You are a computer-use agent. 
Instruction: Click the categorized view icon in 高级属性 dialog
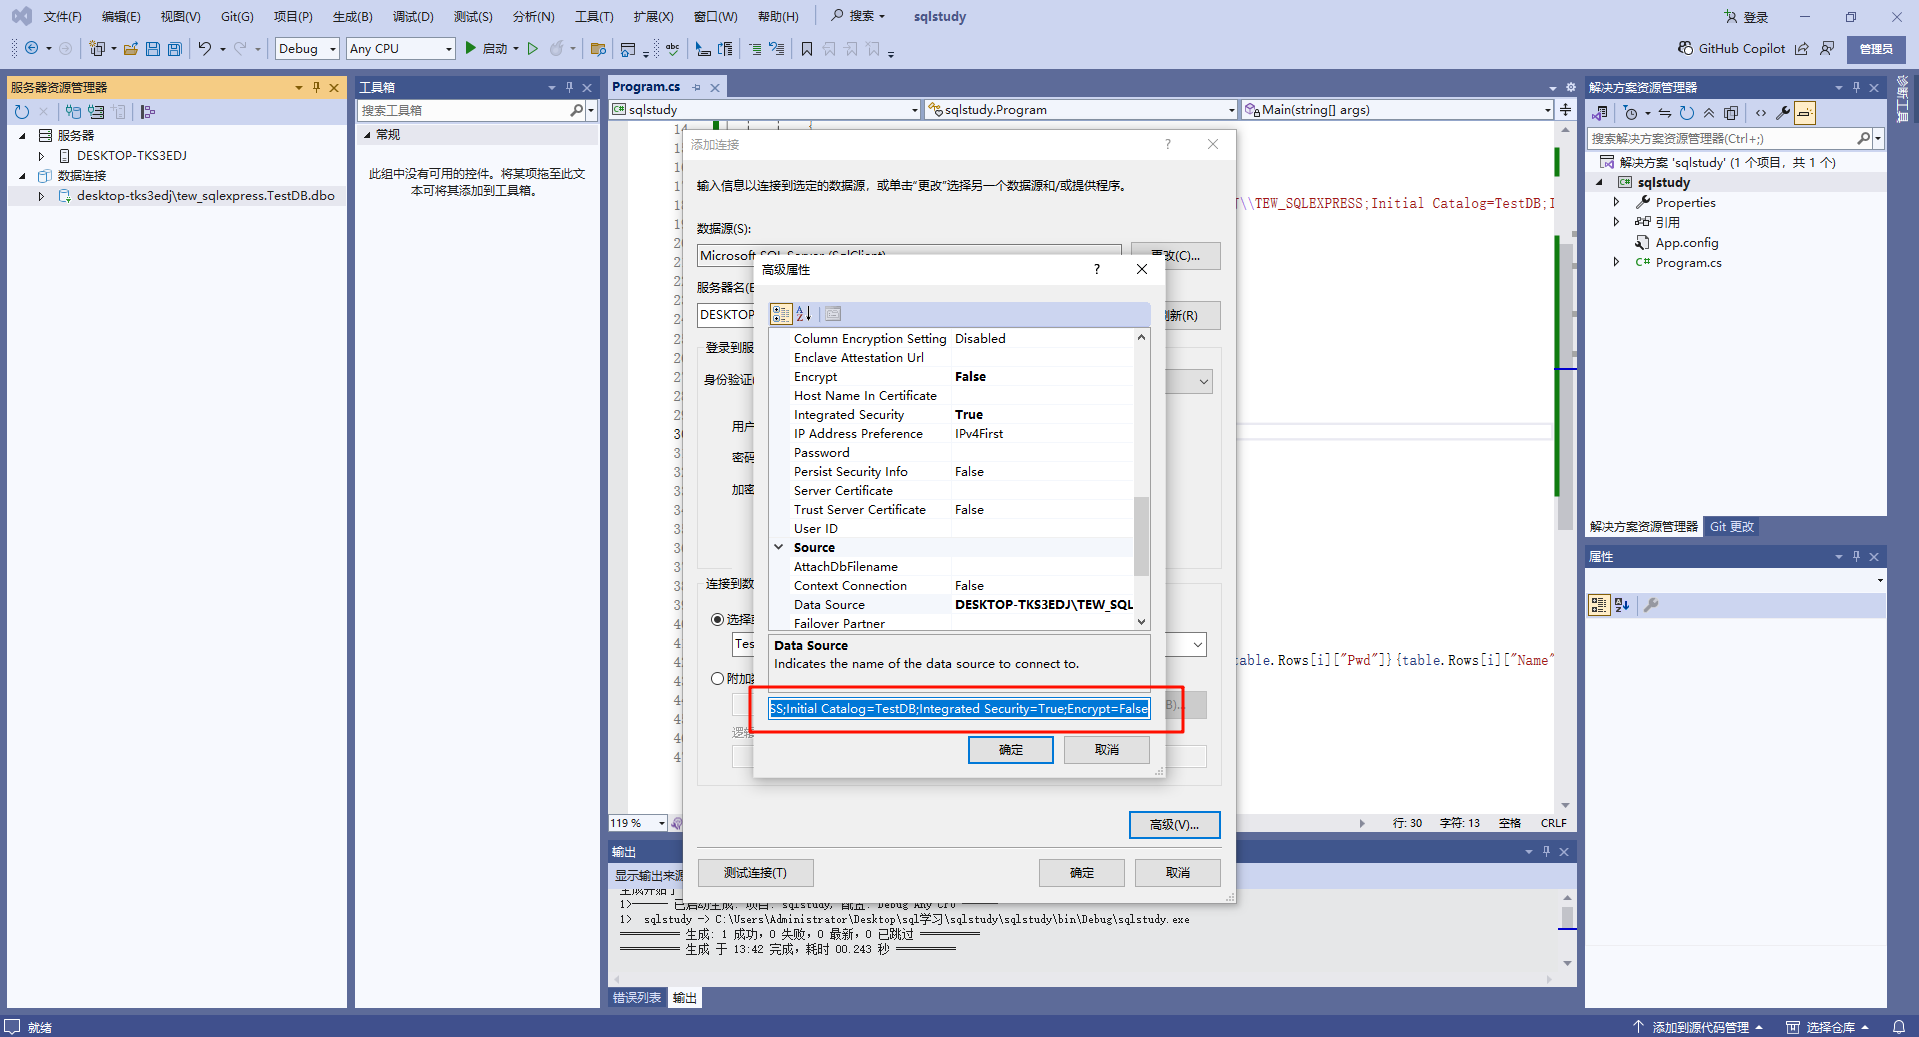click(781, 314)
